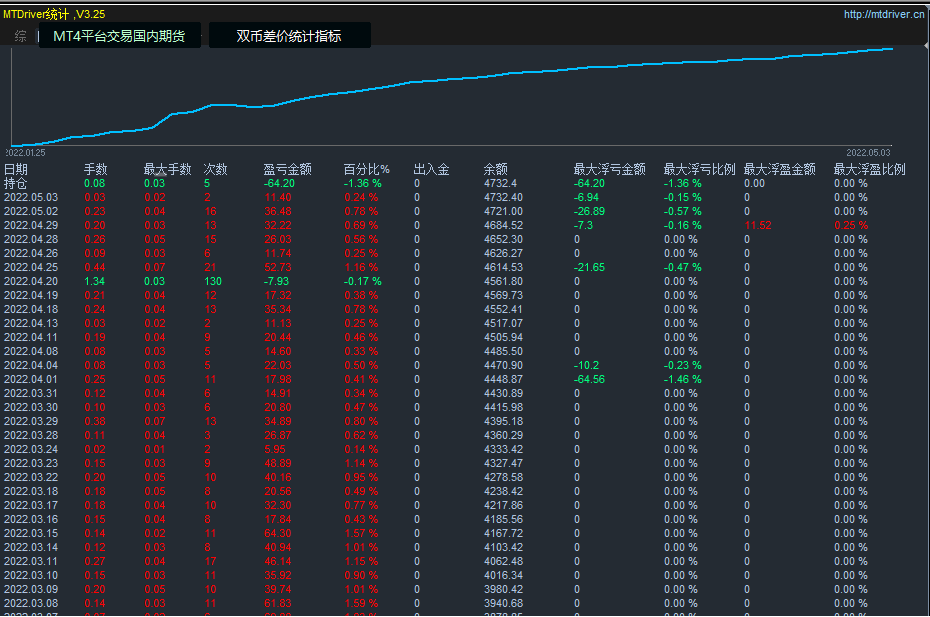Click the trade count value 130
Image resolution: width=930 pixels, height=617 pixels.
coord(213,281)
